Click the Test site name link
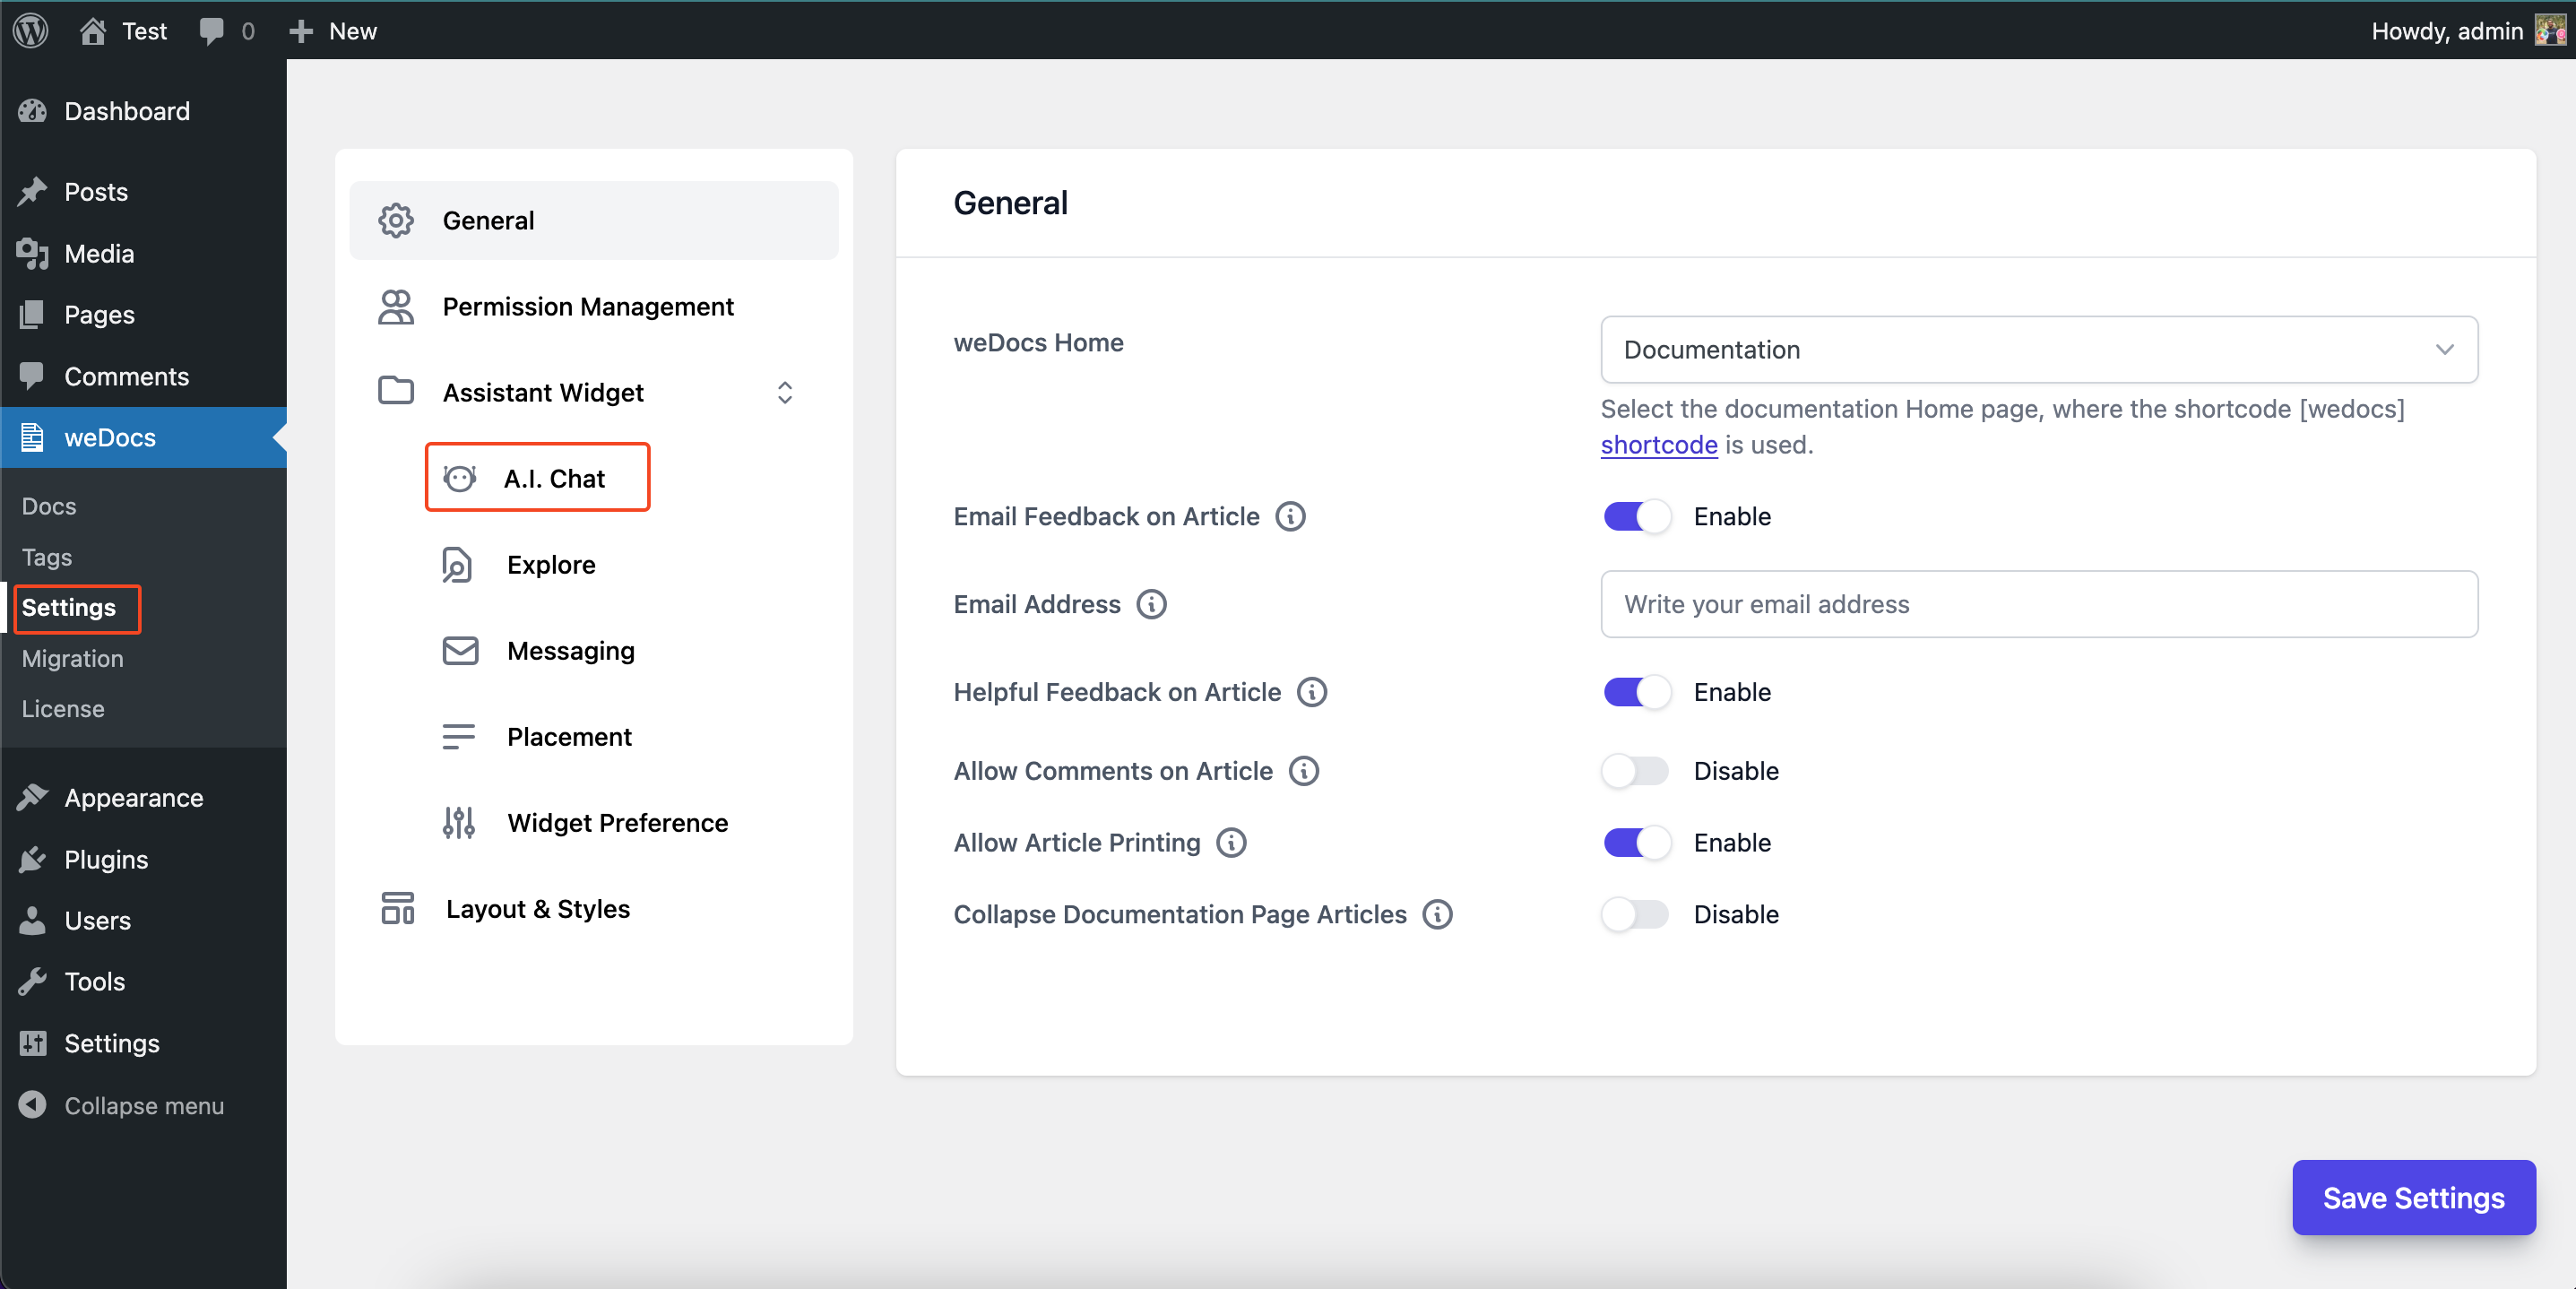Screen dimensions: 2576x1289 click(x=144, y=31)
